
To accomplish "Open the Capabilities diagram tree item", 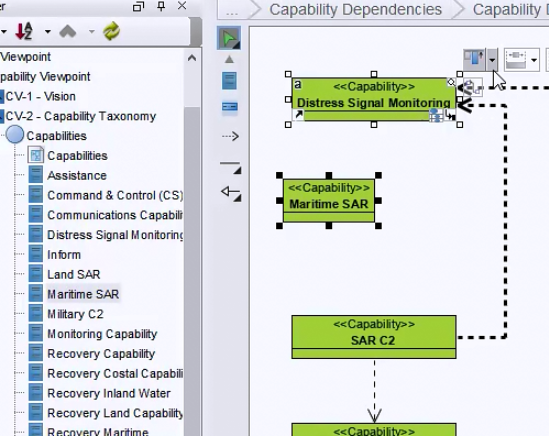I will 77,155.
